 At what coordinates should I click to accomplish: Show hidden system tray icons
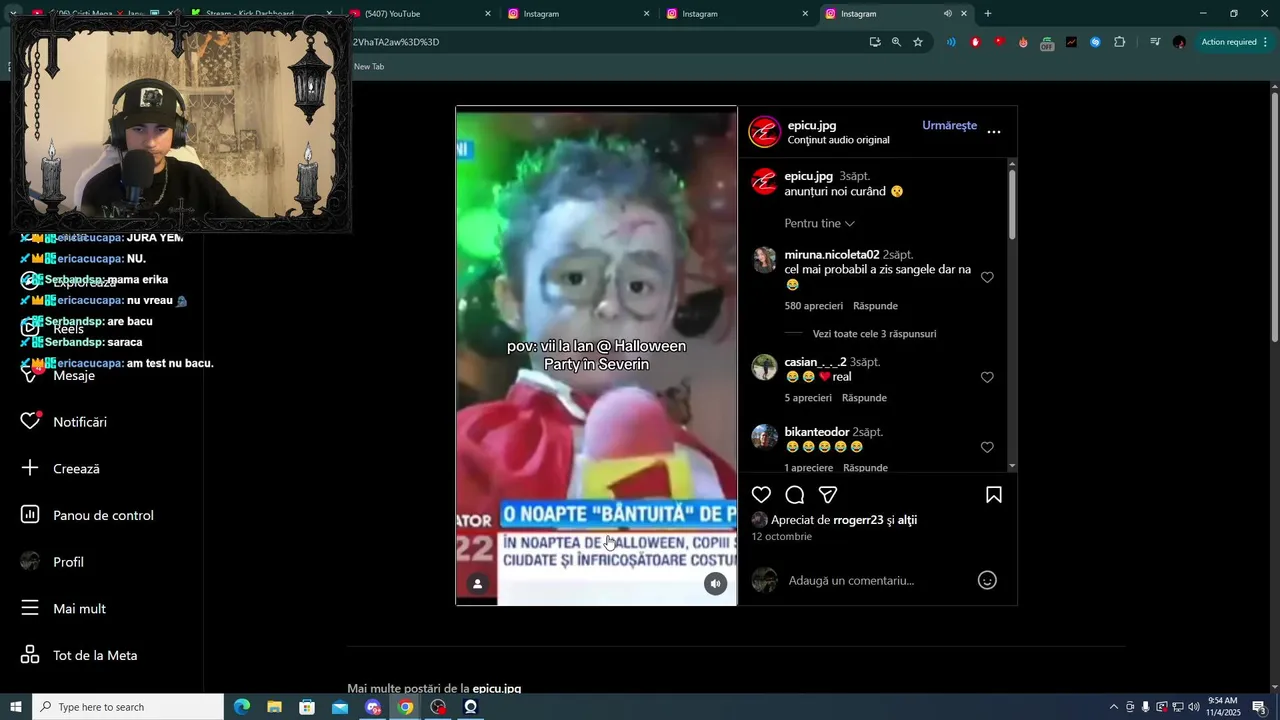point(1114,707)
